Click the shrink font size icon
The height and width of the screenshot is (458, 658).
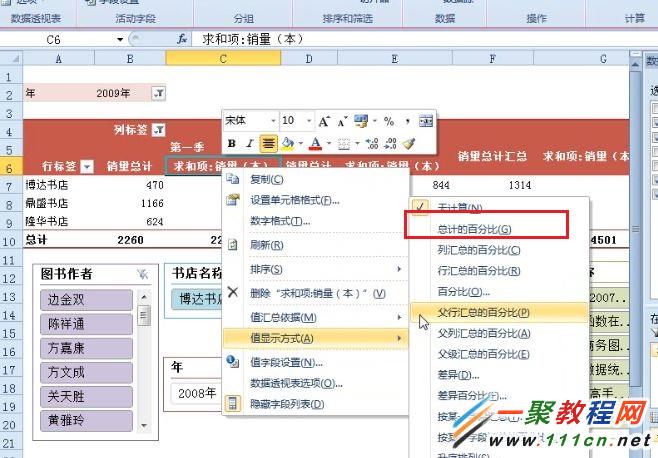tap(342, 122)
